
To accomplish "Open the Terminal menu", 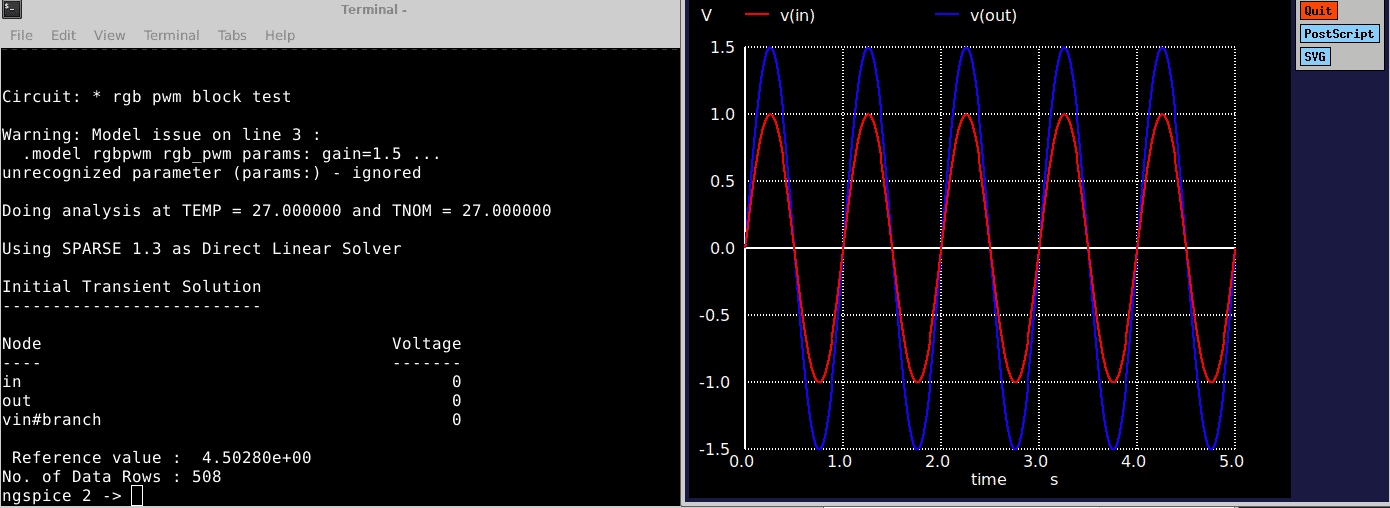I will tap(172, 35).
